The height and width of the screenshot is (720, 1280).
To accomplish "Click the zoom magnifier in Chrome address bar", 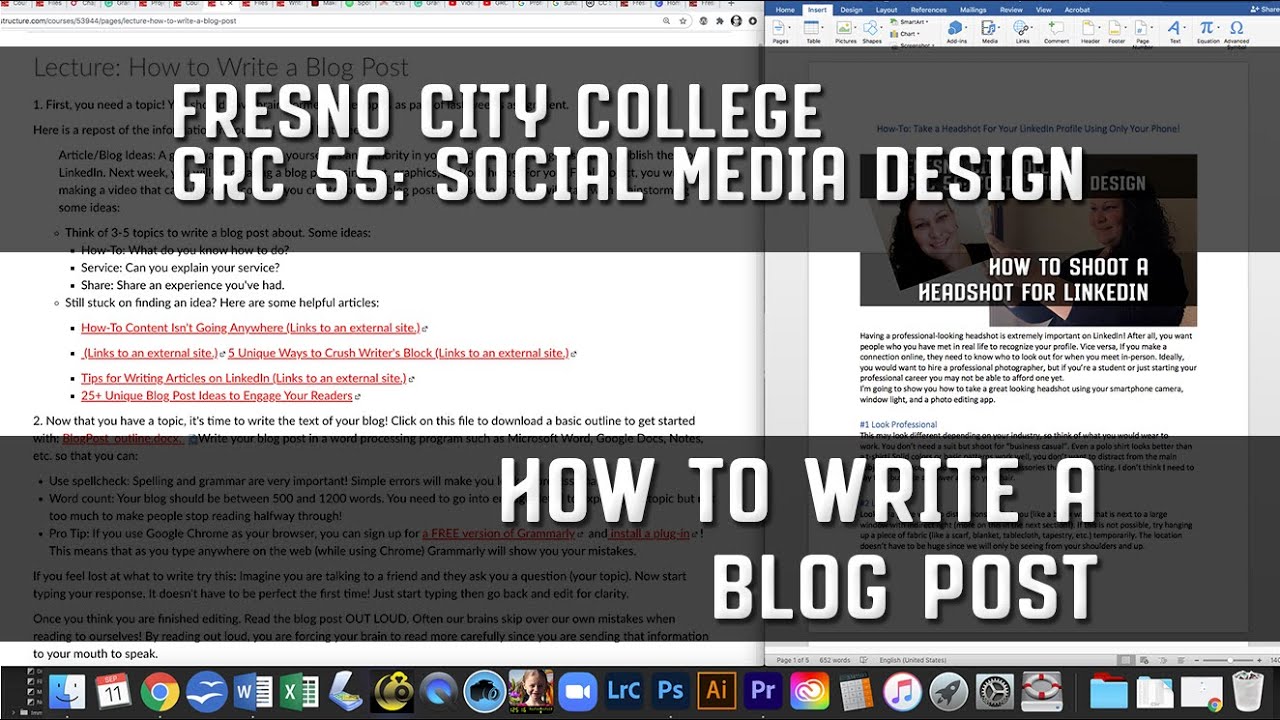I will point(667,20).
